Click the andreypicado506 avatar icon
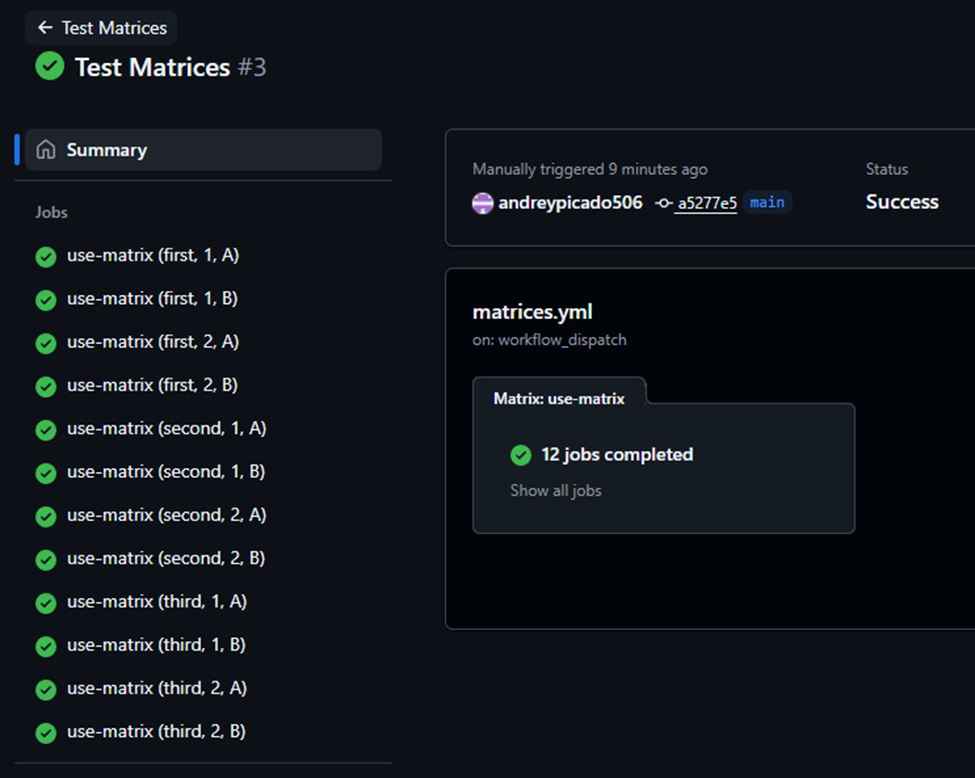Image resolution: width=975 pixels, height=778 pixels. tap(483, 203)
